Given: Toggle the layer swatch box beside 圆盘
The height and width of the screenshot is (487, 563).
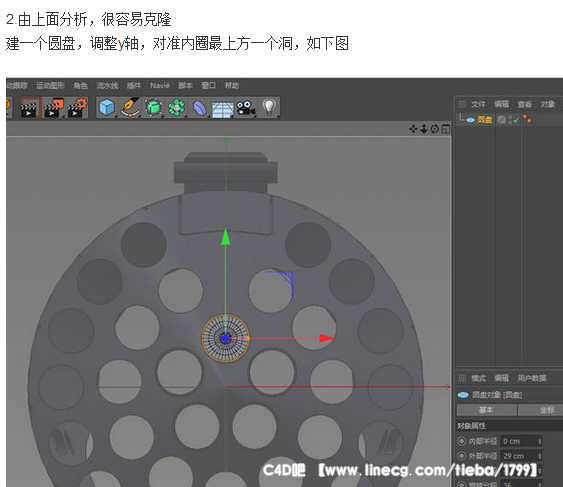Looking at the screenshot, I should 502,120.
